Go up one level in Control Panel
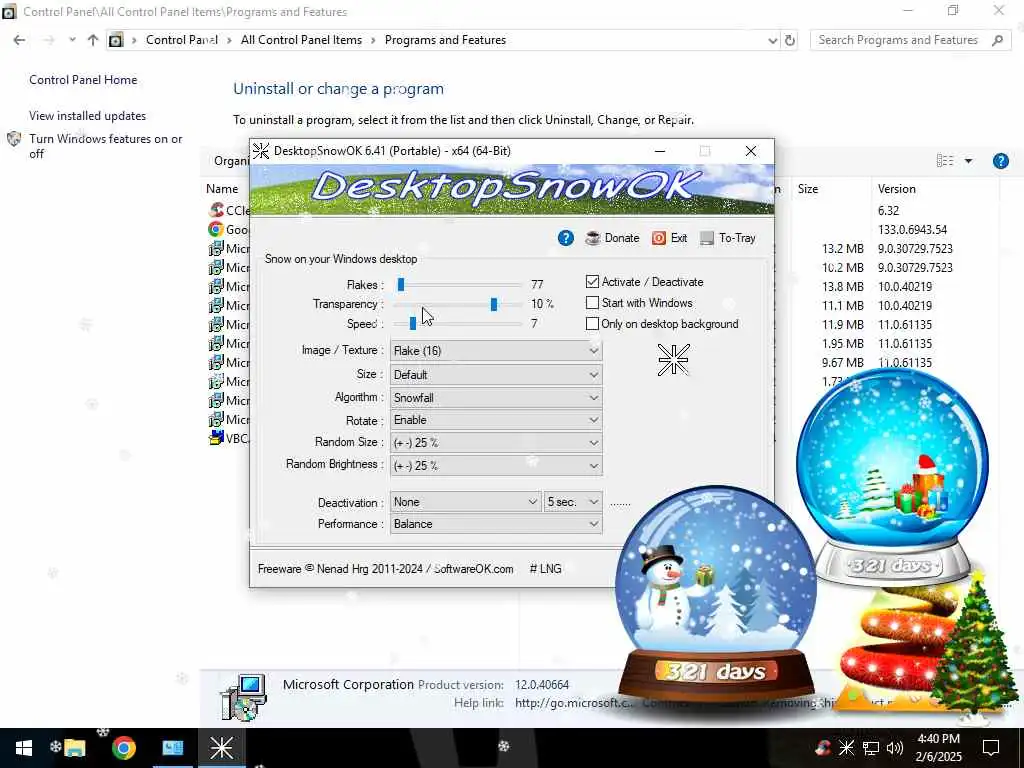Screen dimensions: 1024x768 coord(93,40)
